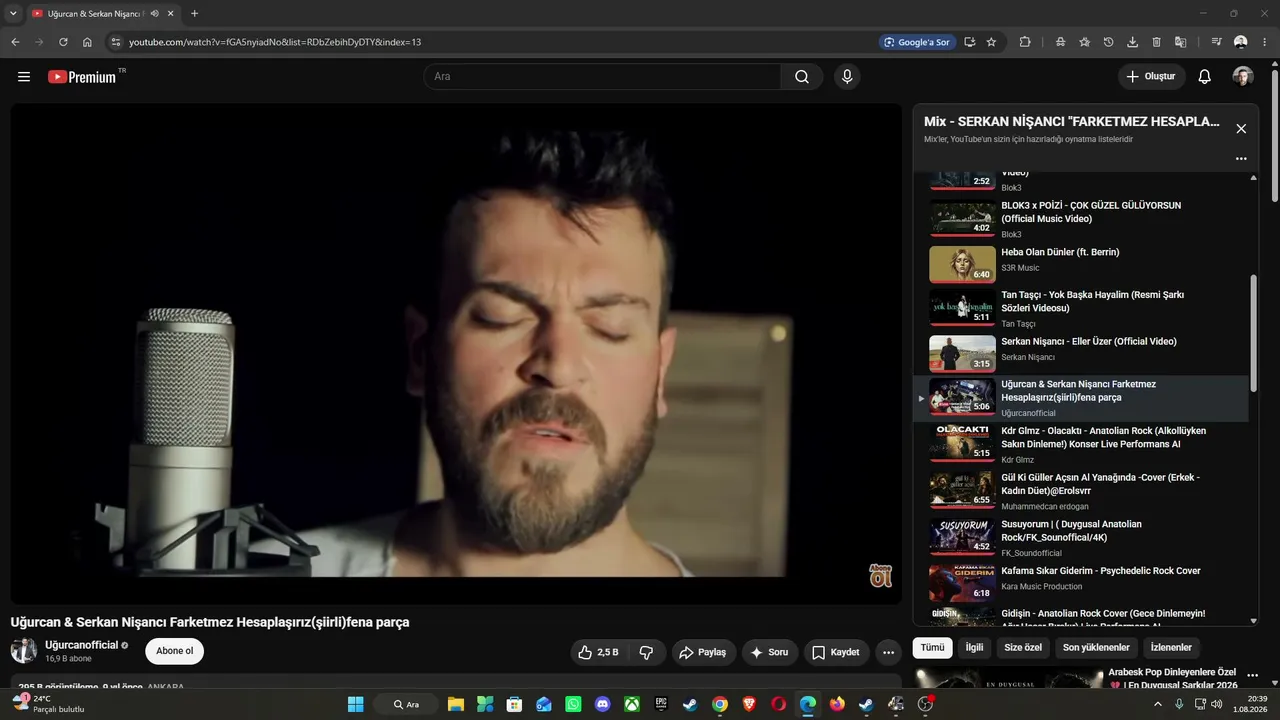Open browser history clock icon

click(x=1108, y=42)
